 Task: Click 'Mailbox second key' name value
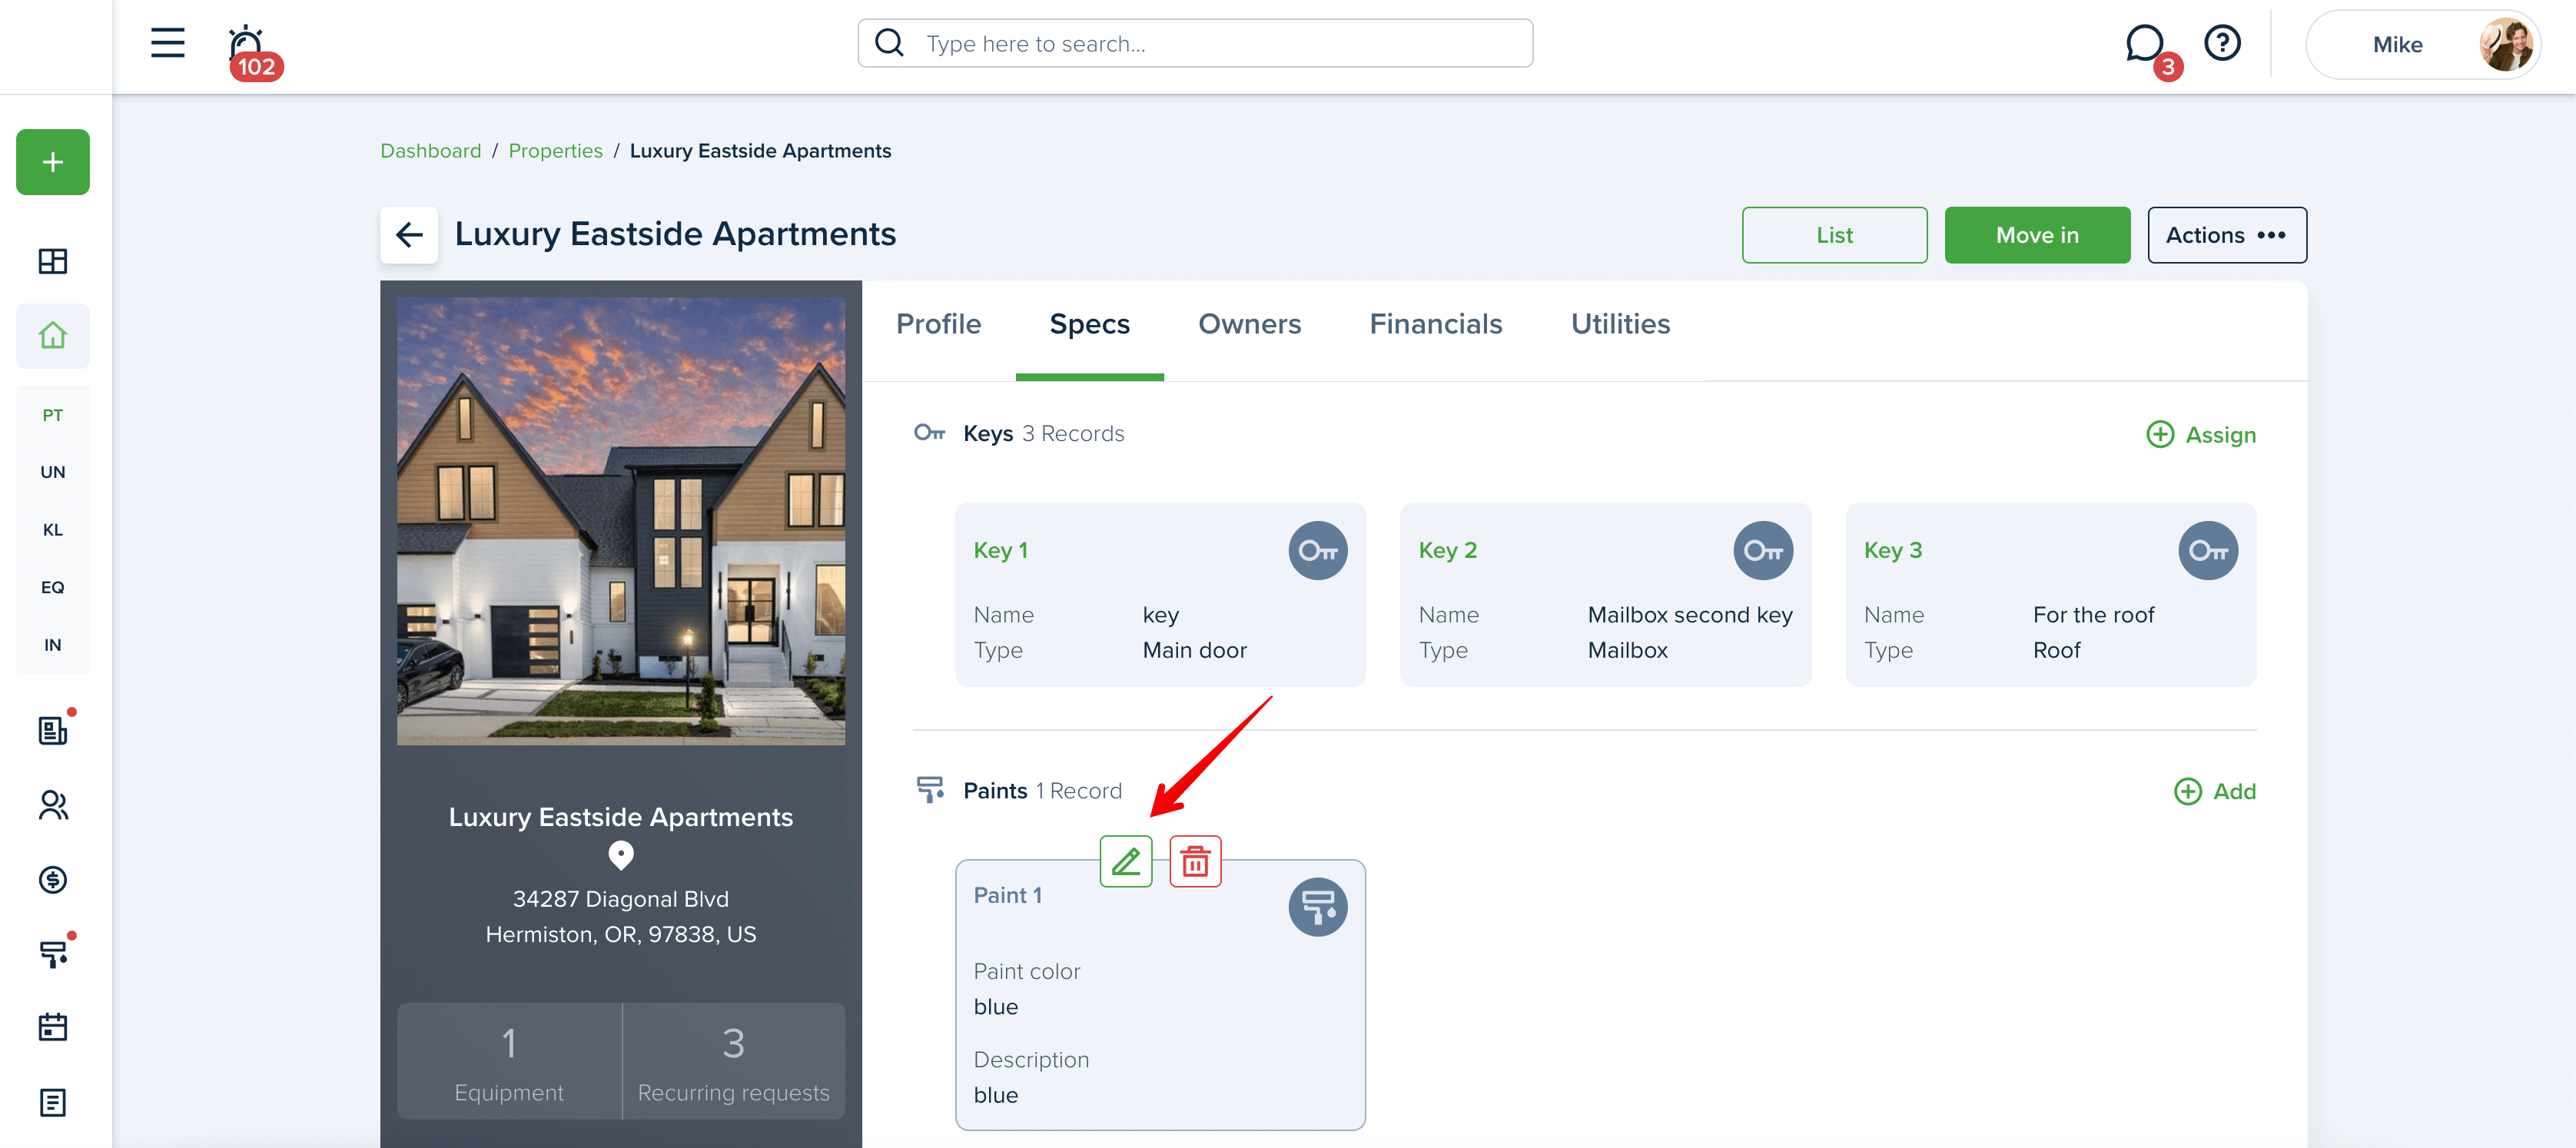pyautogui.click(x=1690, y=615)
